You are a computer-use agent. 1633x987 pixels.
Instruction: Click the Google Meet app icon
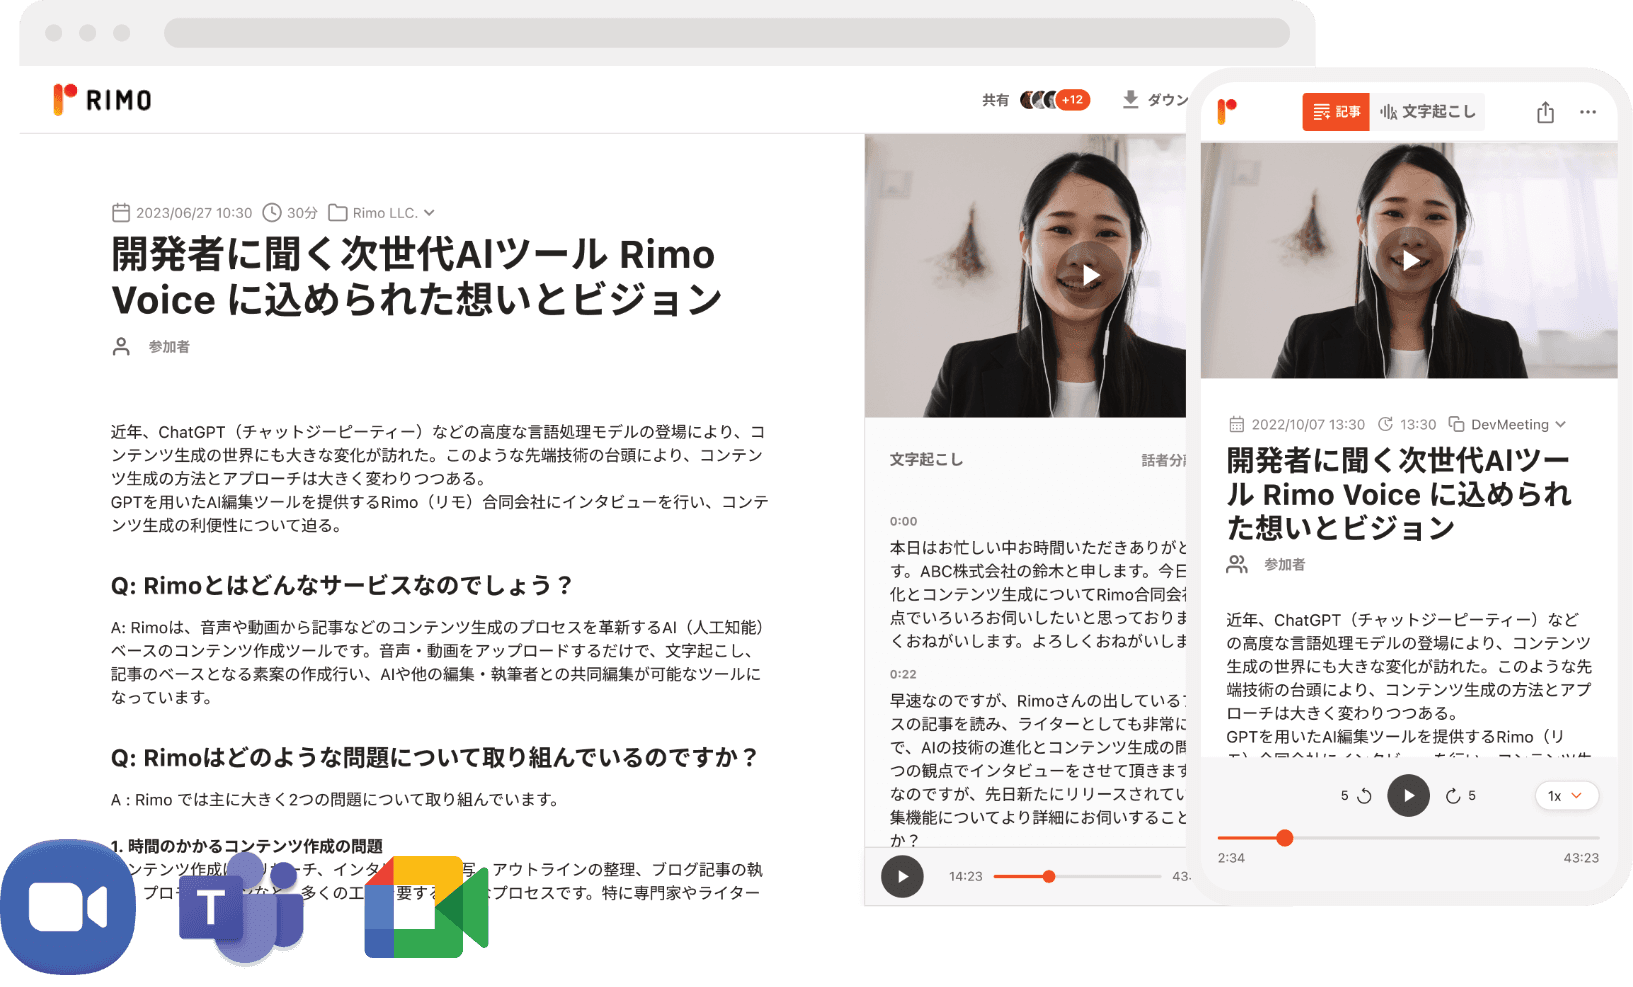pos(426,907)
